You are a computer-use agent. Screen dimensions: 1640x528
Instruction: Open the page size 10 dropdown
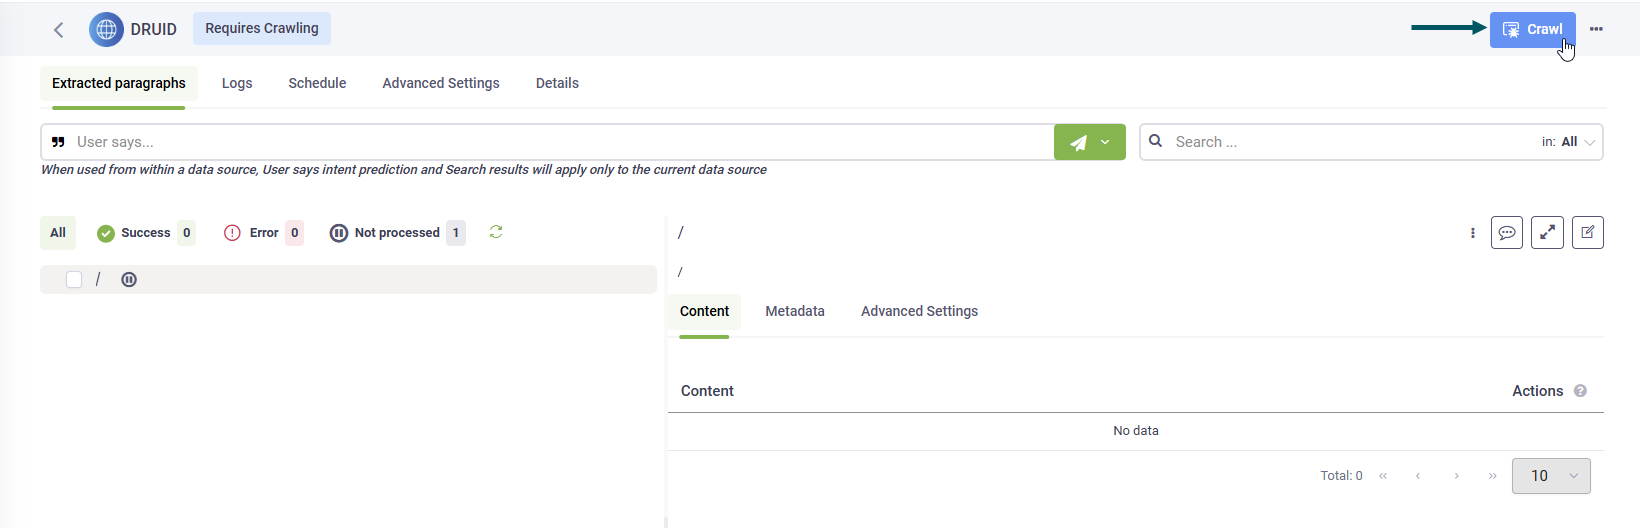(x=1551, y=476)
